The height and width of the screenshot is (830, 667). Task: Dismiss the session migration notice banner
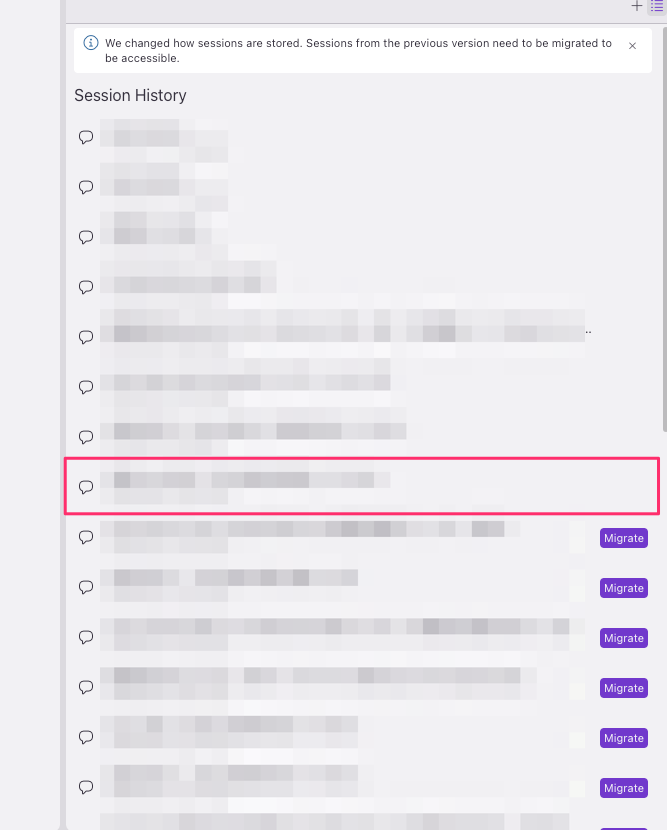click(x=632, y=46)
